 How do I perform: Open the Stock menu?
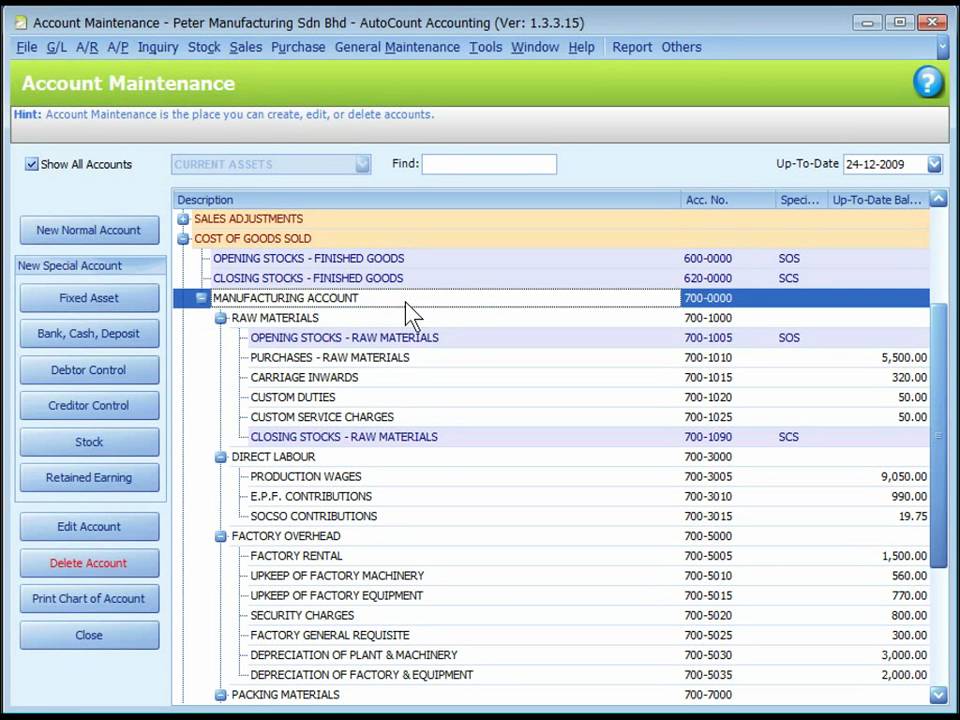pyautogui.click(x=204, y=47)
